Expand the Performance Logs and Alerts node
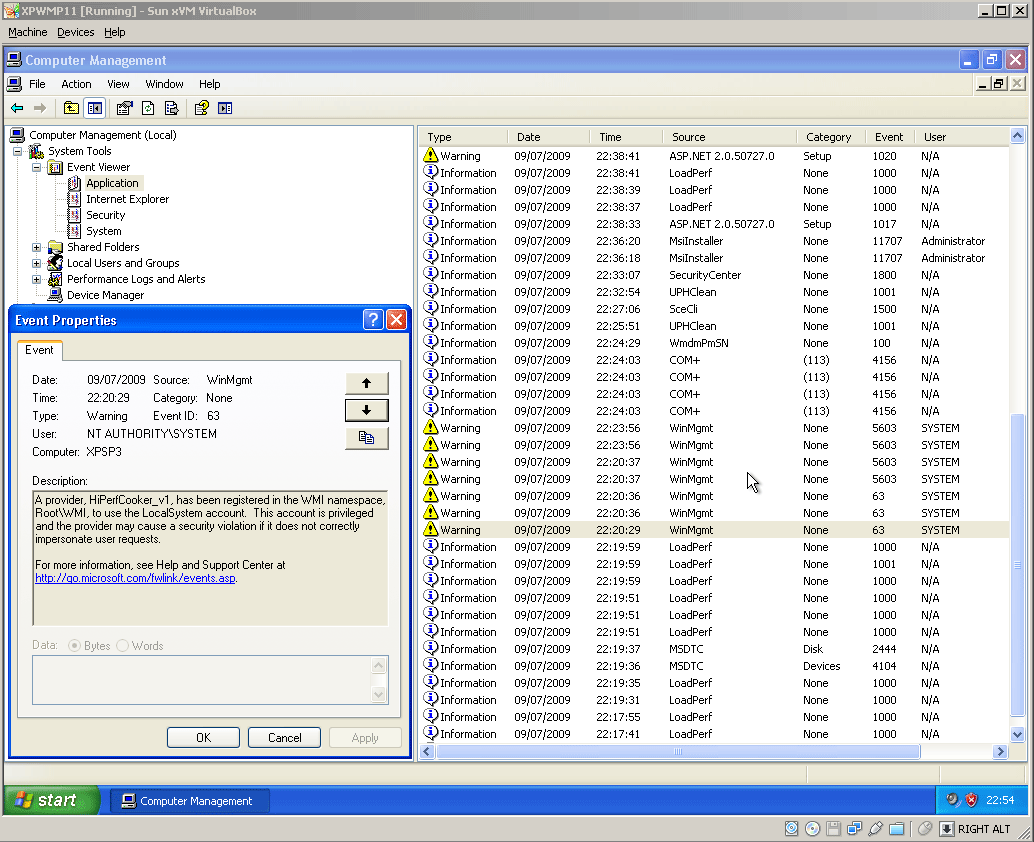Viewport: 1034px width, 842px height. (x=37, y=279)
